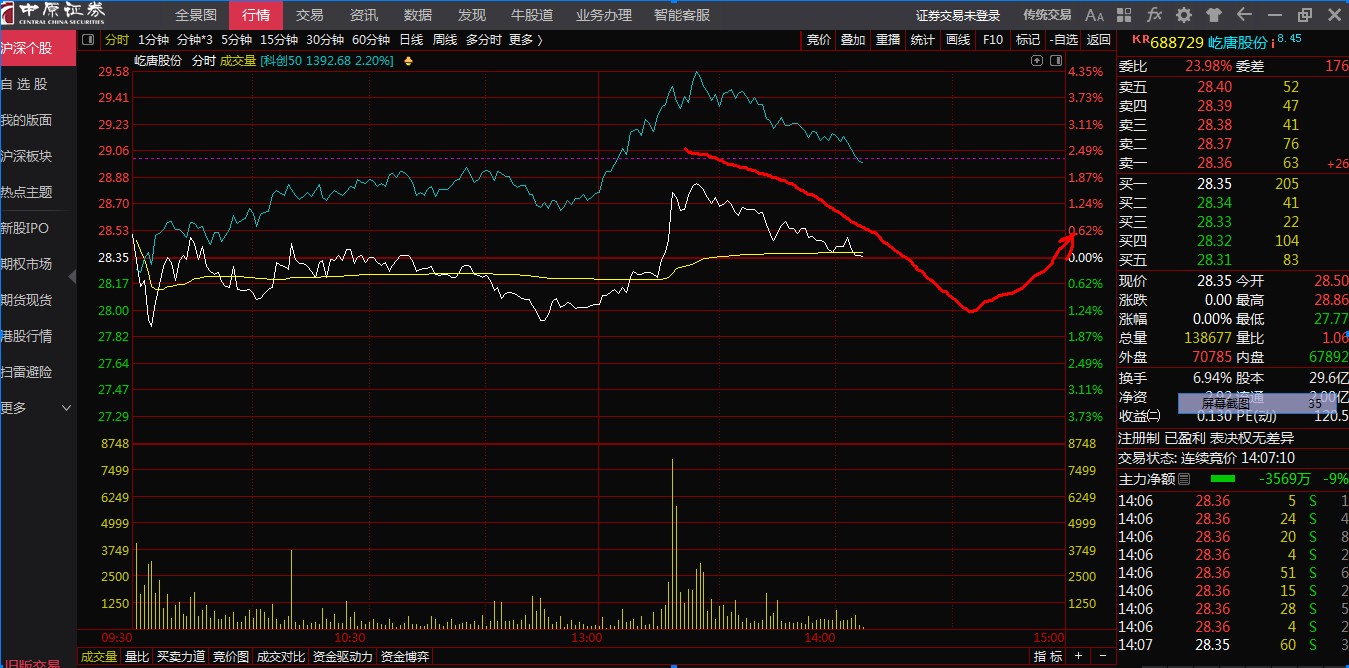Open the 智能客服 top menu
This screenshot has height=668, width=1349.
coord(682,15)
